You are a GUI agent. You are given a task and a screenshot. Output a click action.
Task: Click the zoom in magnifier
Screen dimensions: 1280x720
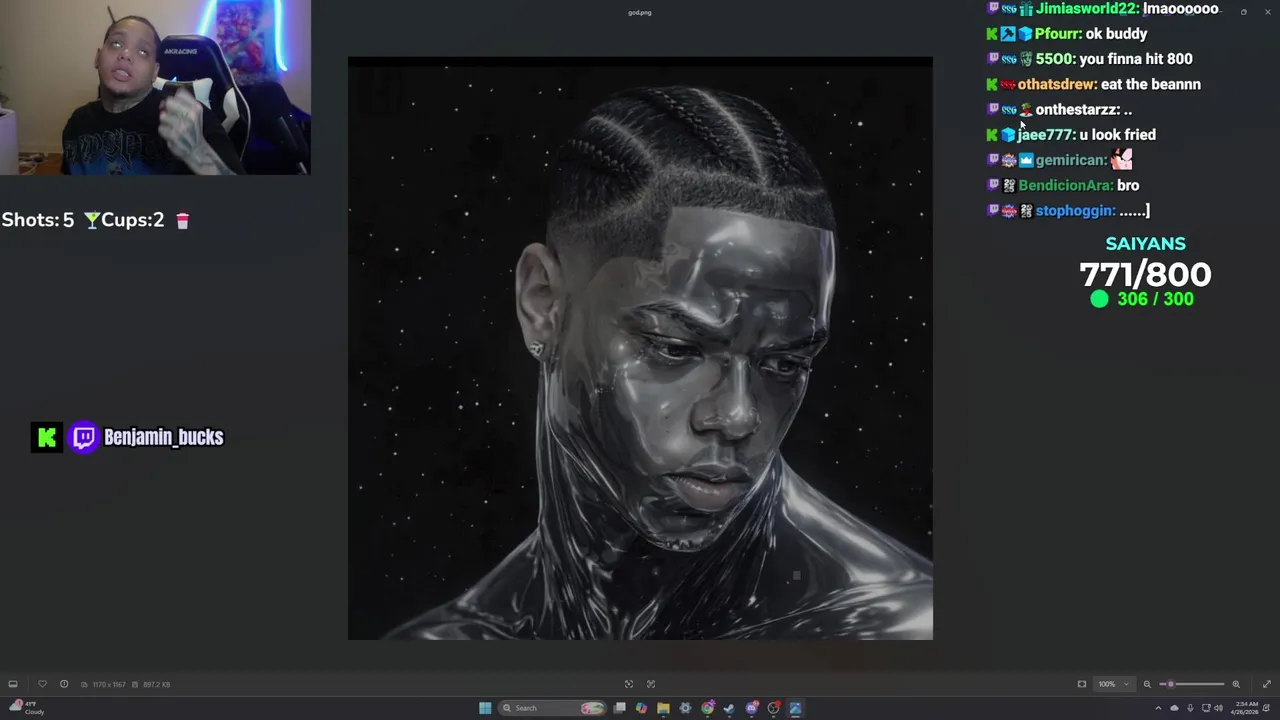(1236, 684)
